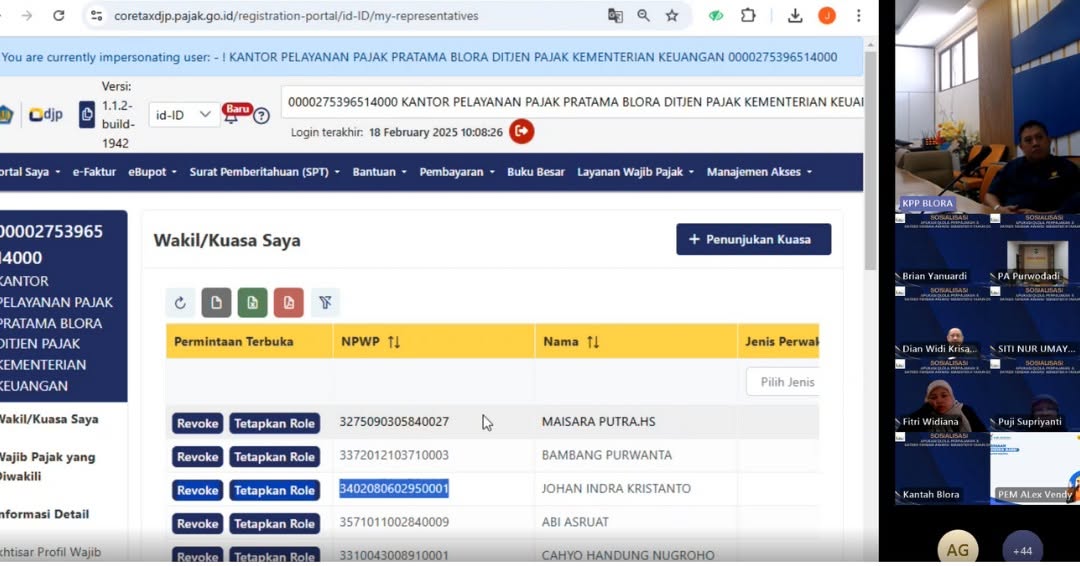Revoke JOHAN INDRA KRISTANTO representative
The image size is (1080, 566).
point(198,490)
